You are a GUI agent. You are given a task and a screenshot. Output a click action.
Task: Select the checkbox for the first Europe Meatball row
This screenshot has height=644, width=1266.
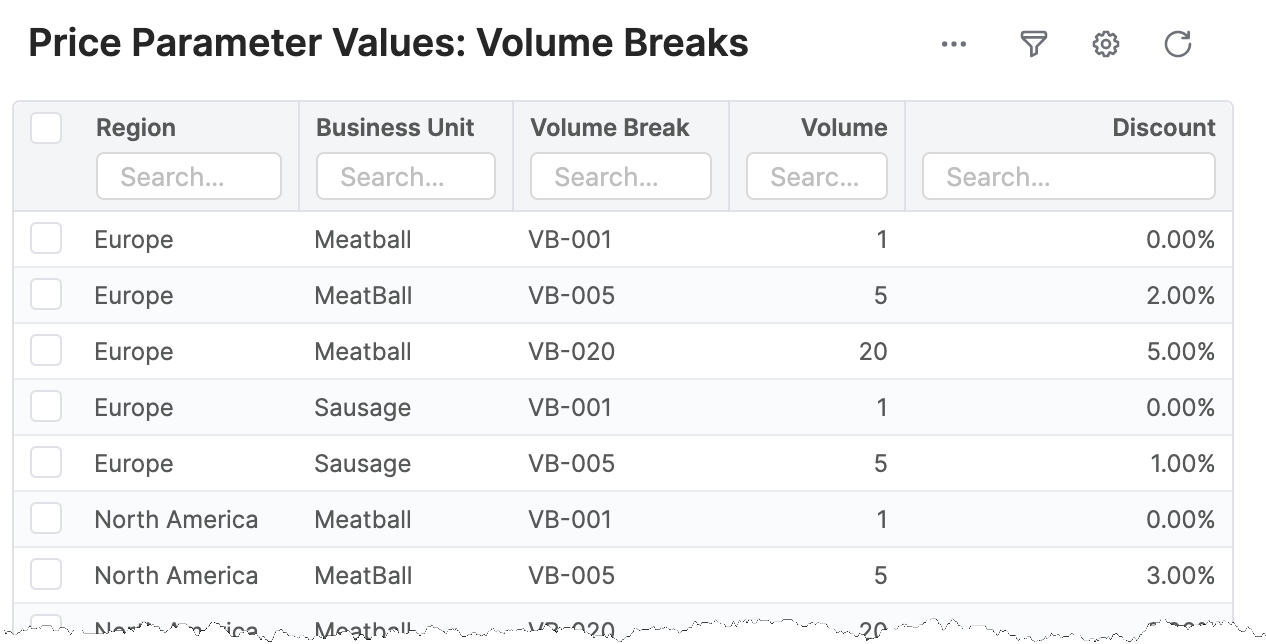(46, 238)
